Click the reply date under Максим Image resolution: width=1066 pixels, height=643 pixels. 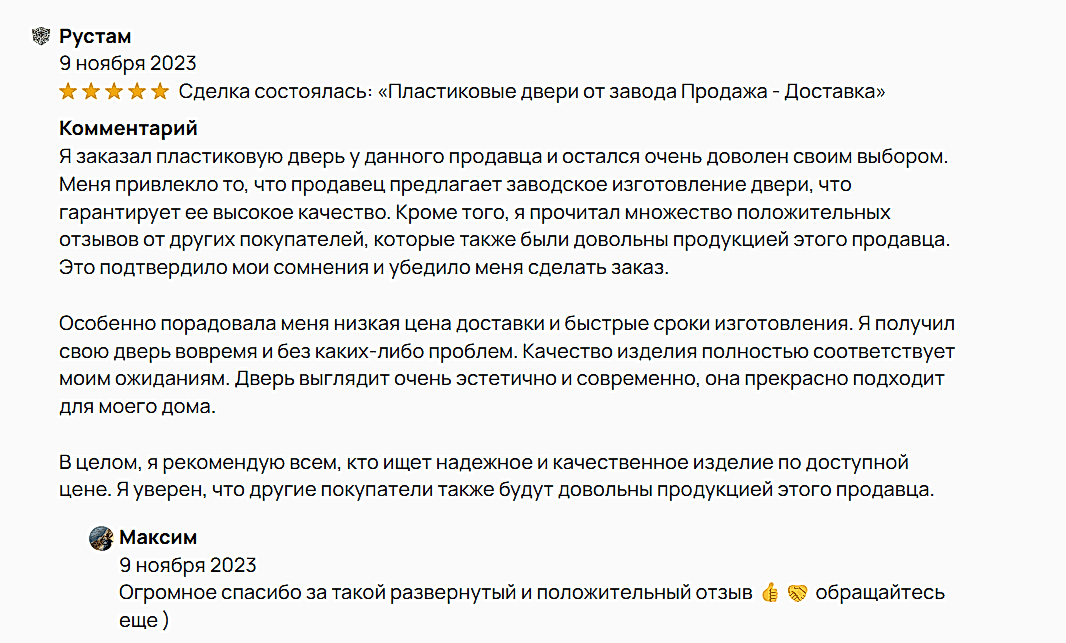(188, 565)
